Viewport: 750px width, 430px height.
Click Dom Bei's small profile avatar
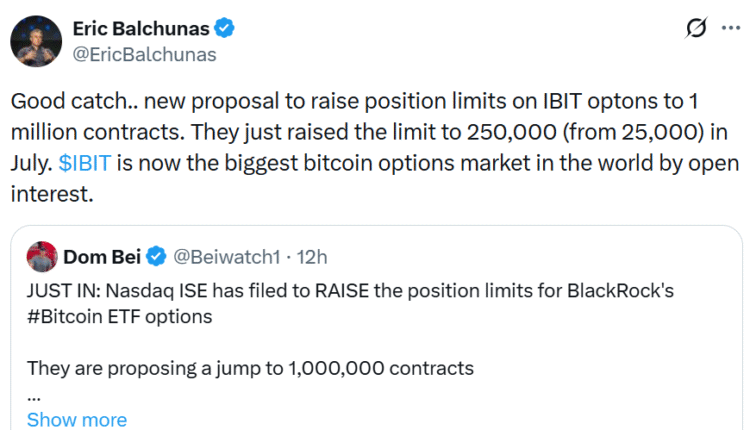[x=43, y=256]
